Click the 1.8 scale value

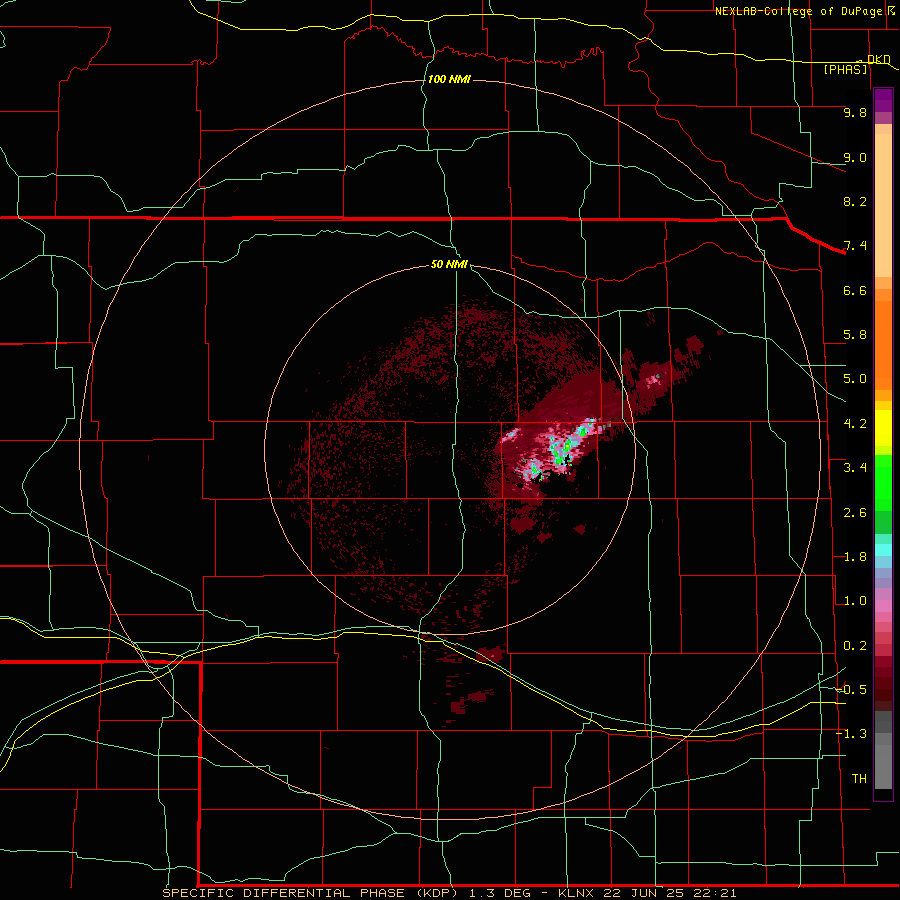pos(855,557)
